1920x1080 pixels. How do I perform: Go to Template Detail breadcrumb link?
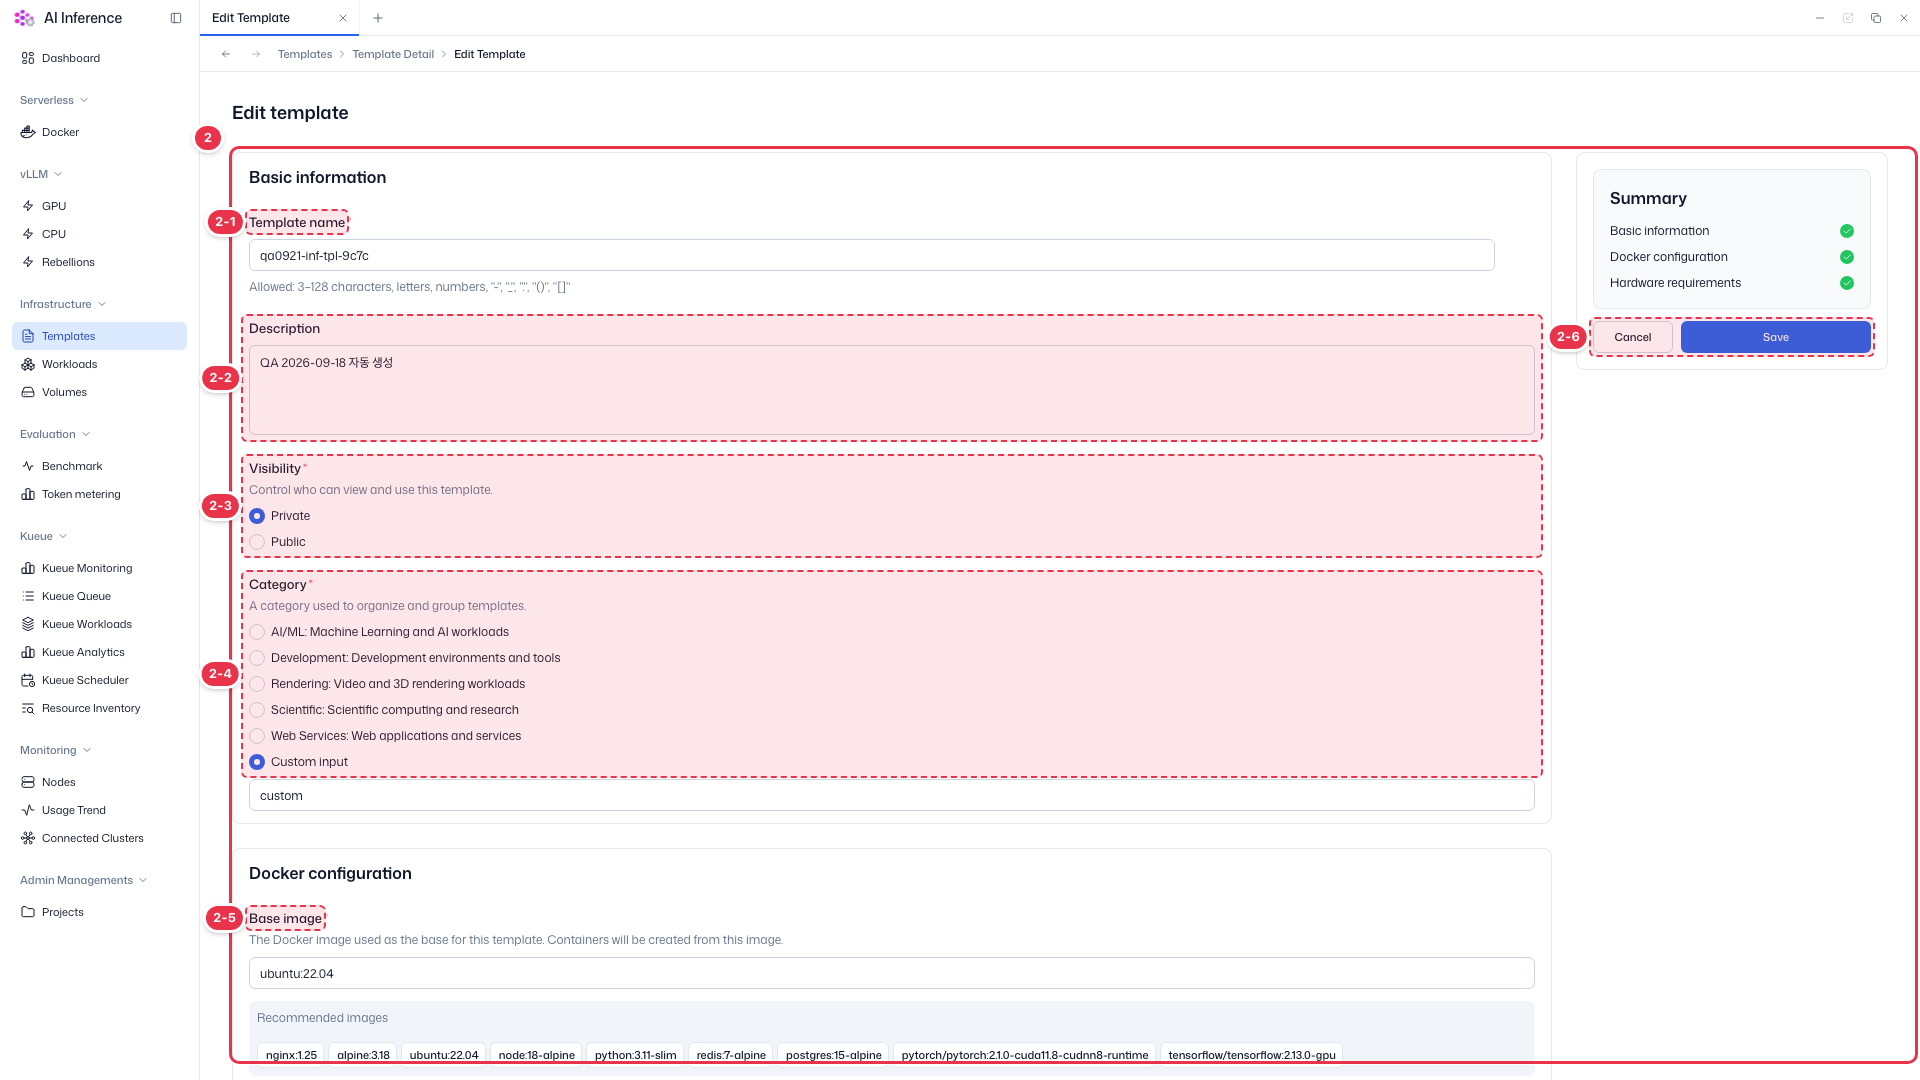point(393,54)
